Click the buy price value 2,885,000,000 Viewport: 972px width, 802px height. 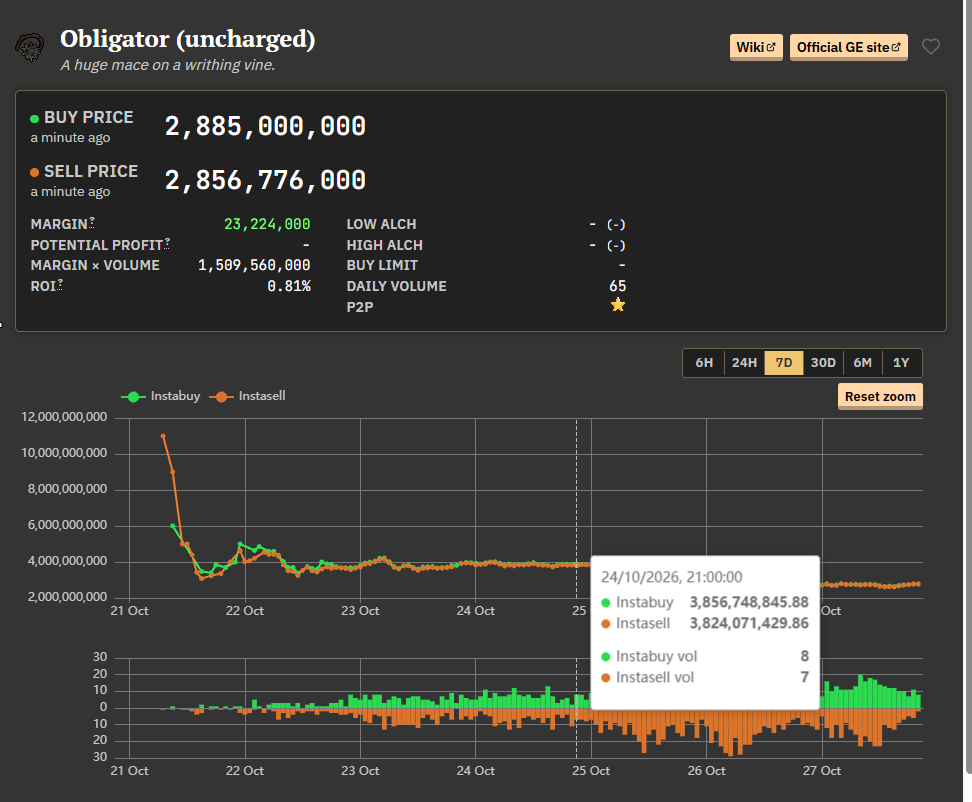[x=265, y=126]
